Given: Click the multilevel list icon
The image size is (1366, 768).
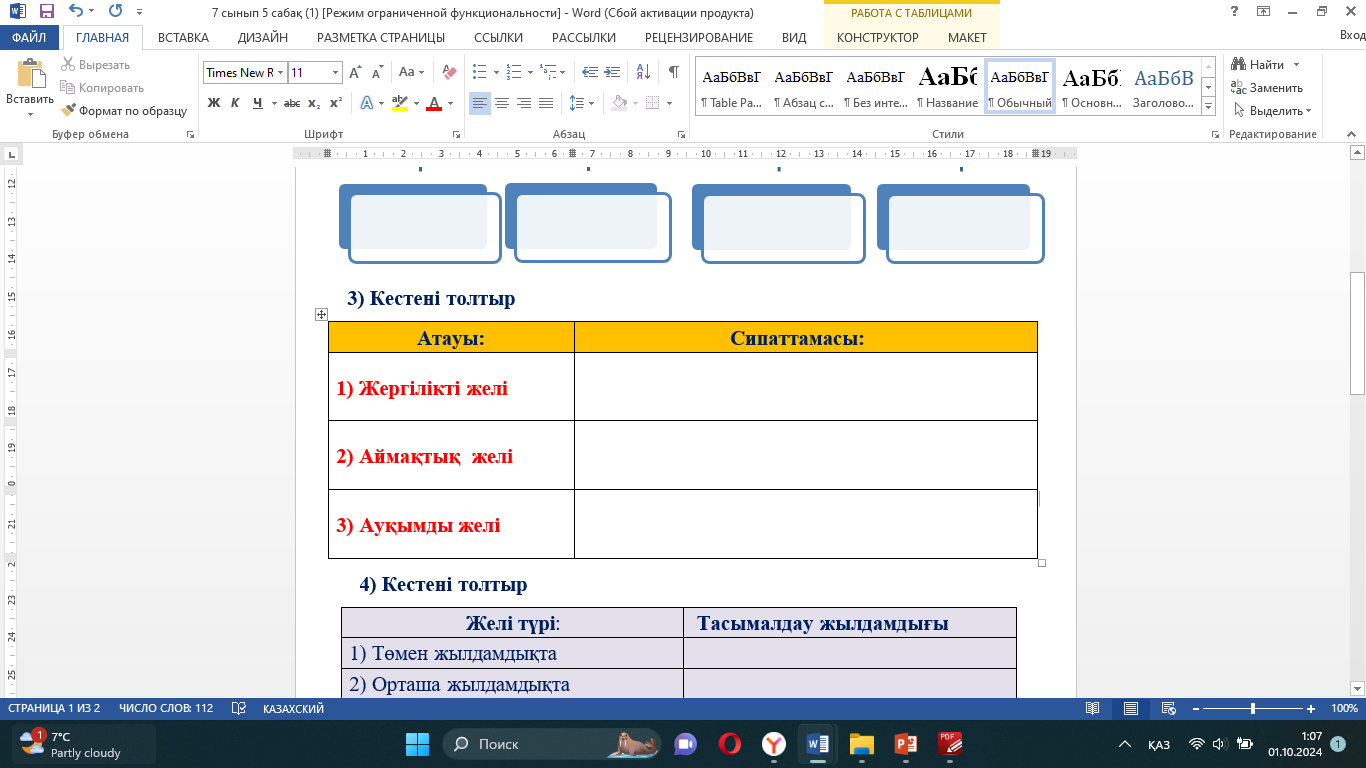Looking at the screenshot, I should coord(549,73).
